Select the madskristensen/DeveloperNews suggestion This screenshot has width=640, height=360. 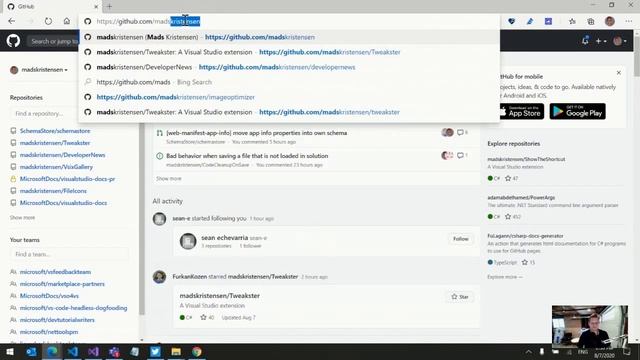(x=289, y=67)
